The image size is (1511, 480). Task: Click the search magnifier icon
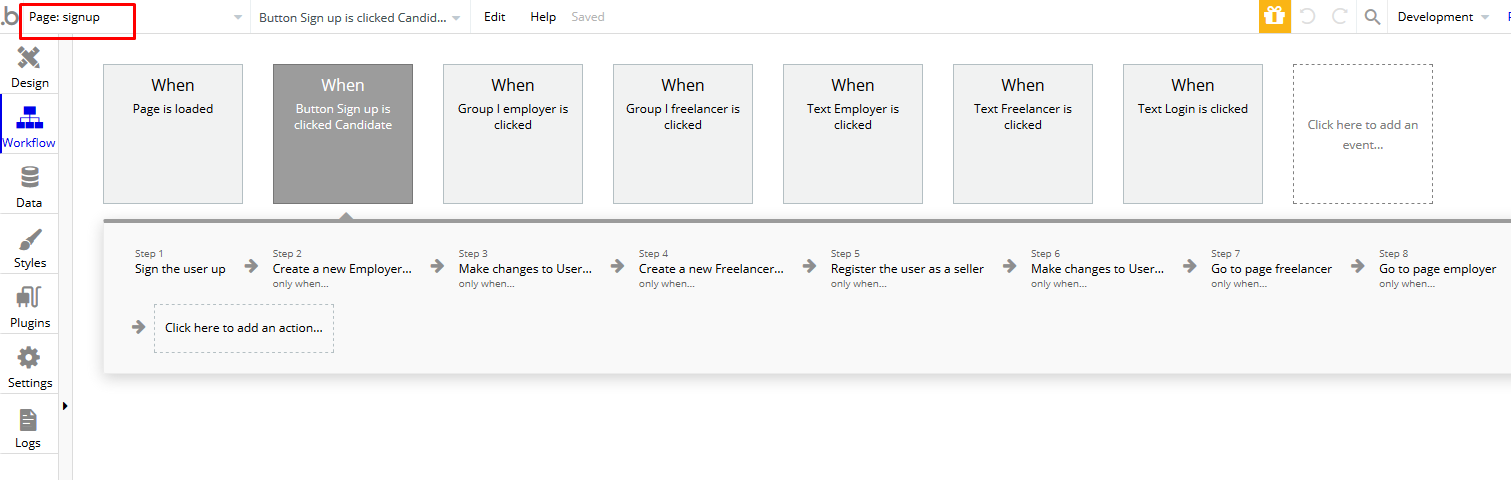pyautogui.click(x=1372, y=17)
